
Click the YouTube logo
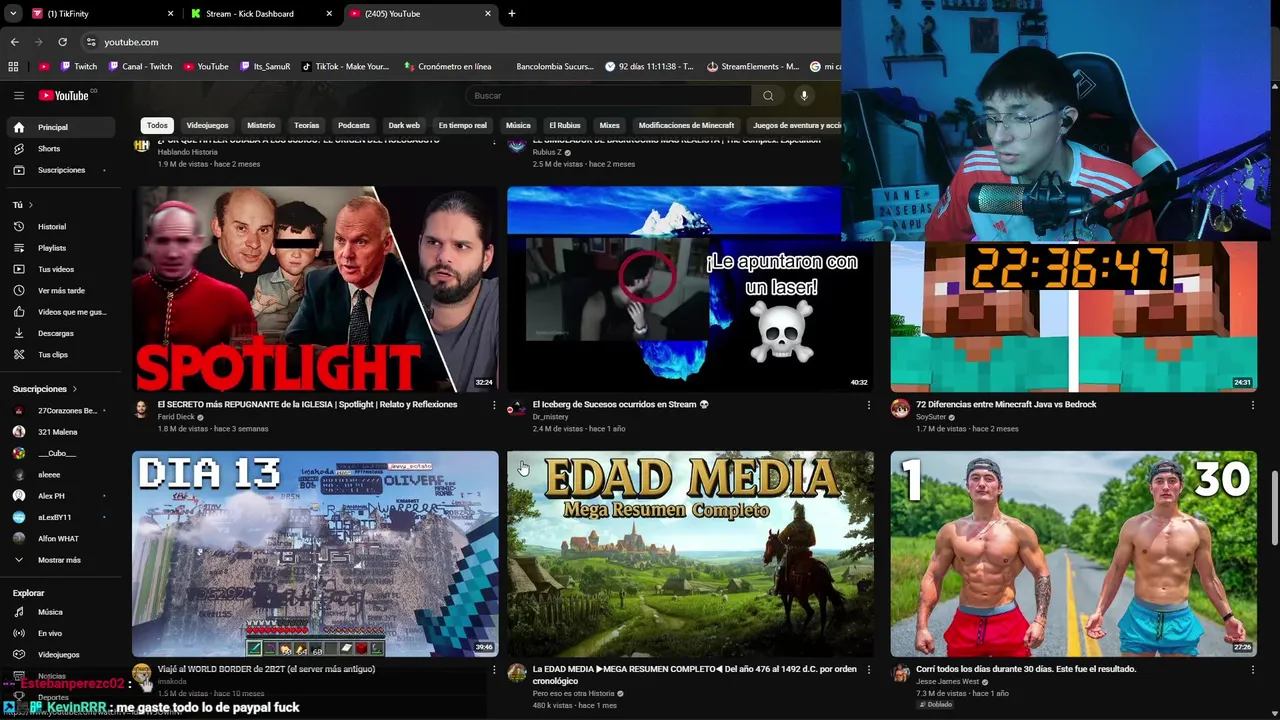pyautogui.click(x=66, y=95)
